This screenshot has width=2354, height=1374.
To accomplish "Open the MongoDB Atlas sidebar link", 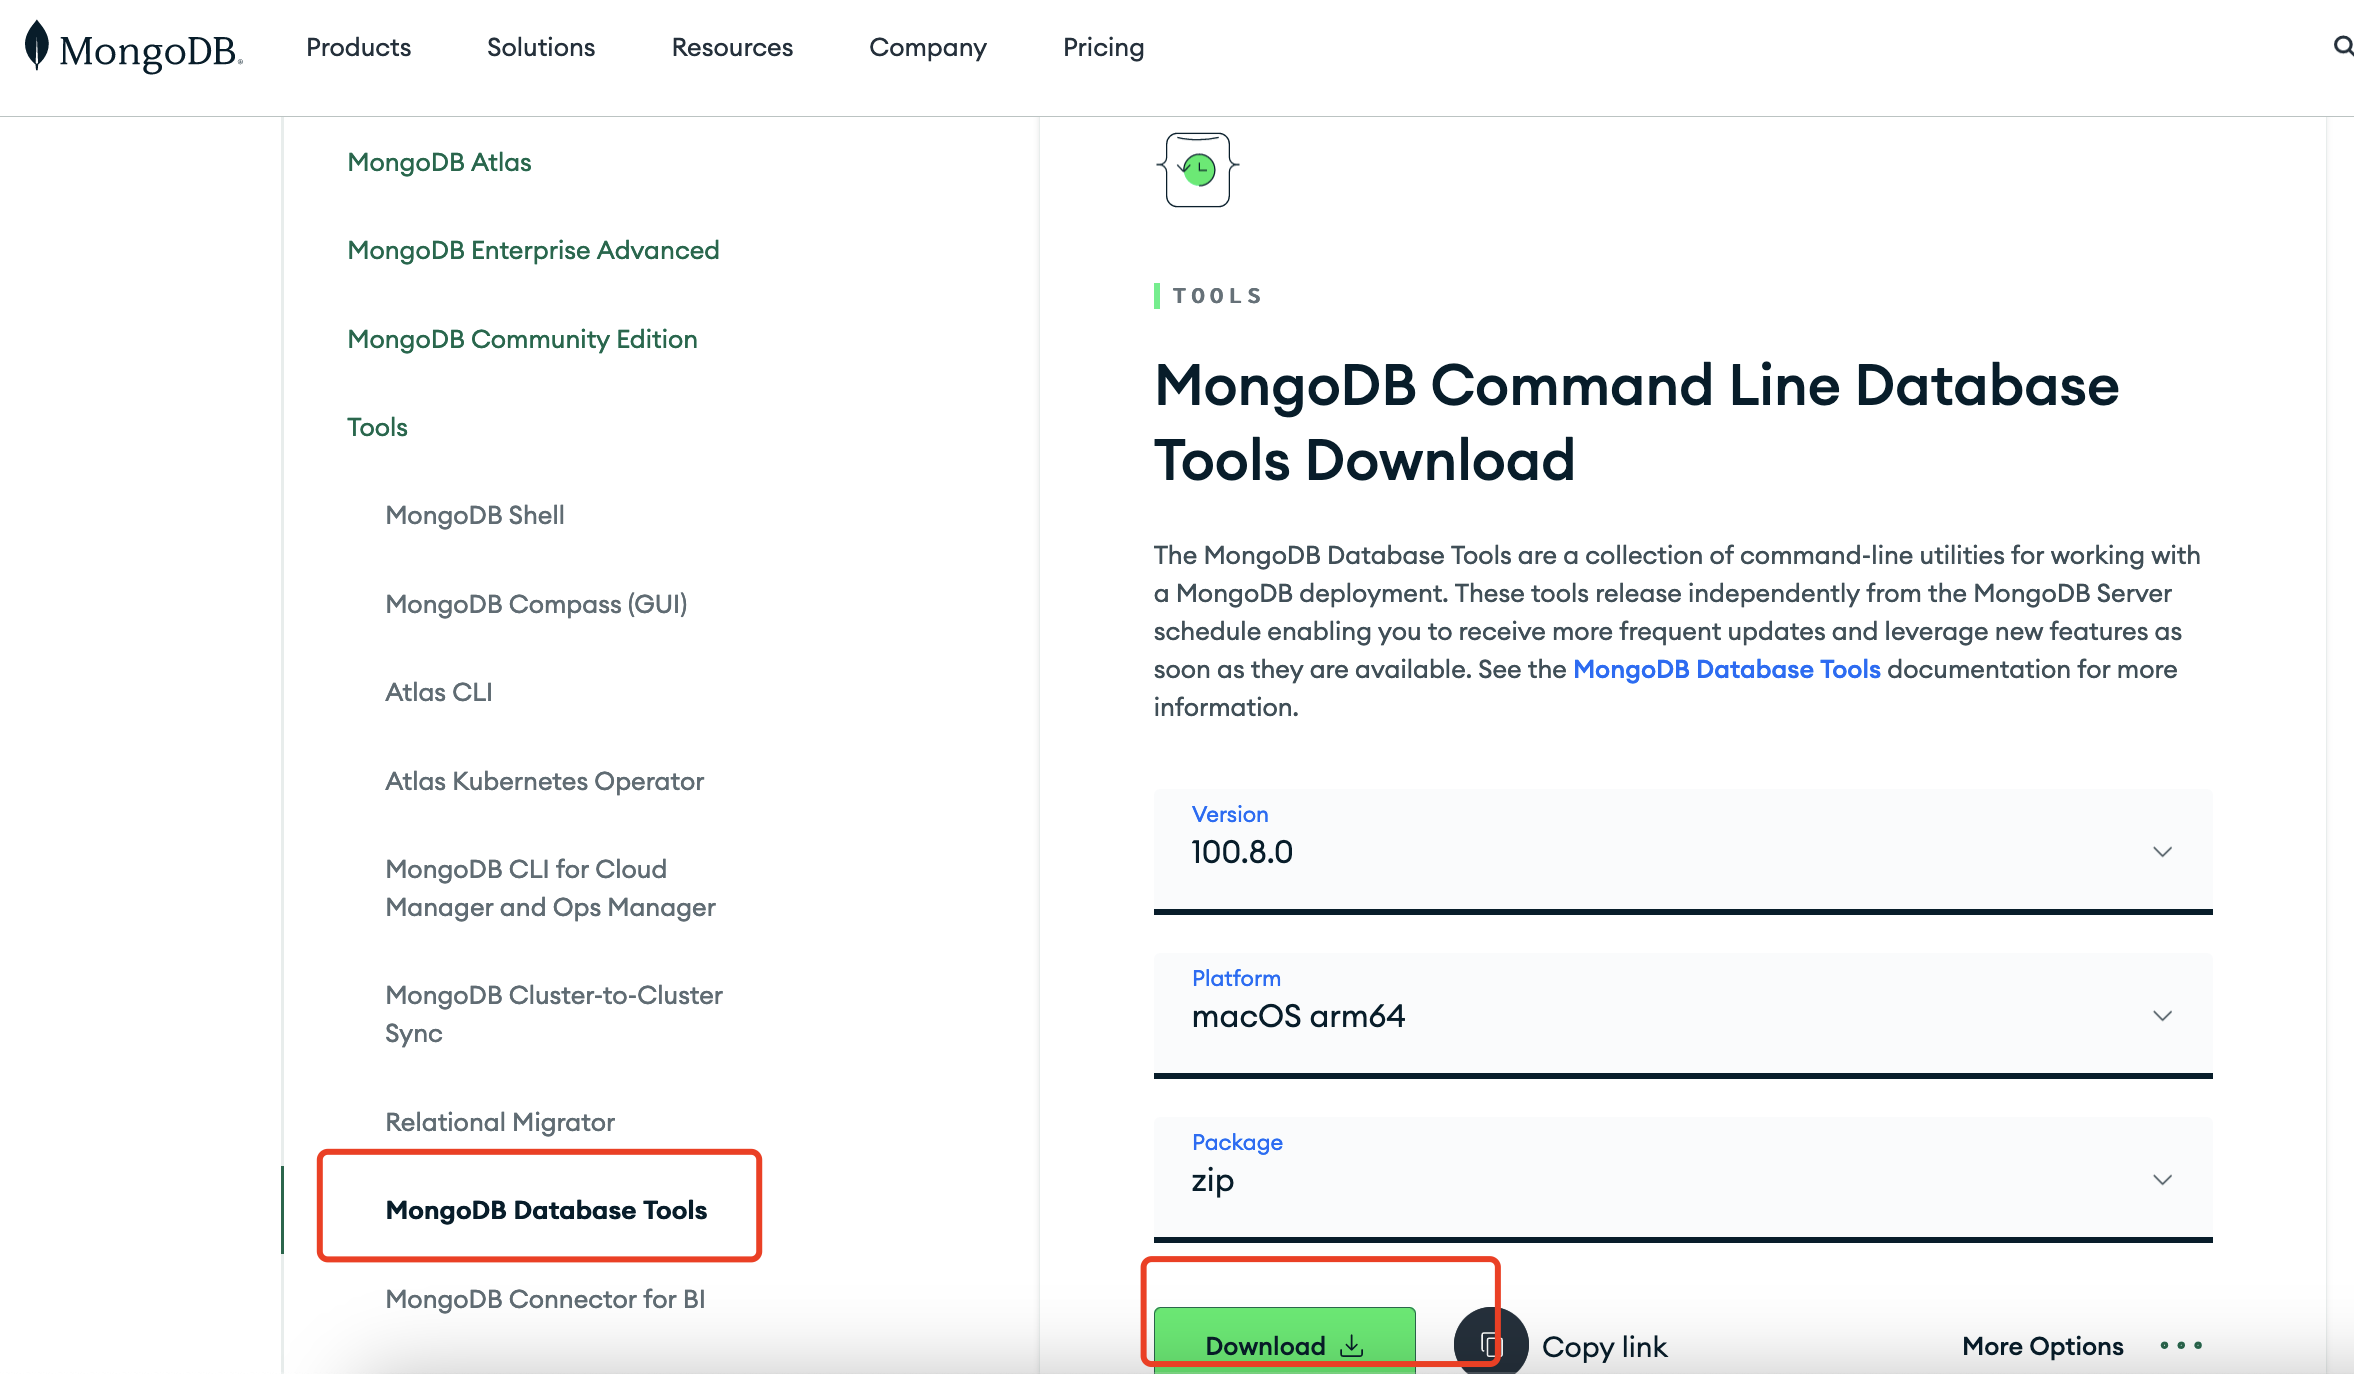I will coord(439,162).
